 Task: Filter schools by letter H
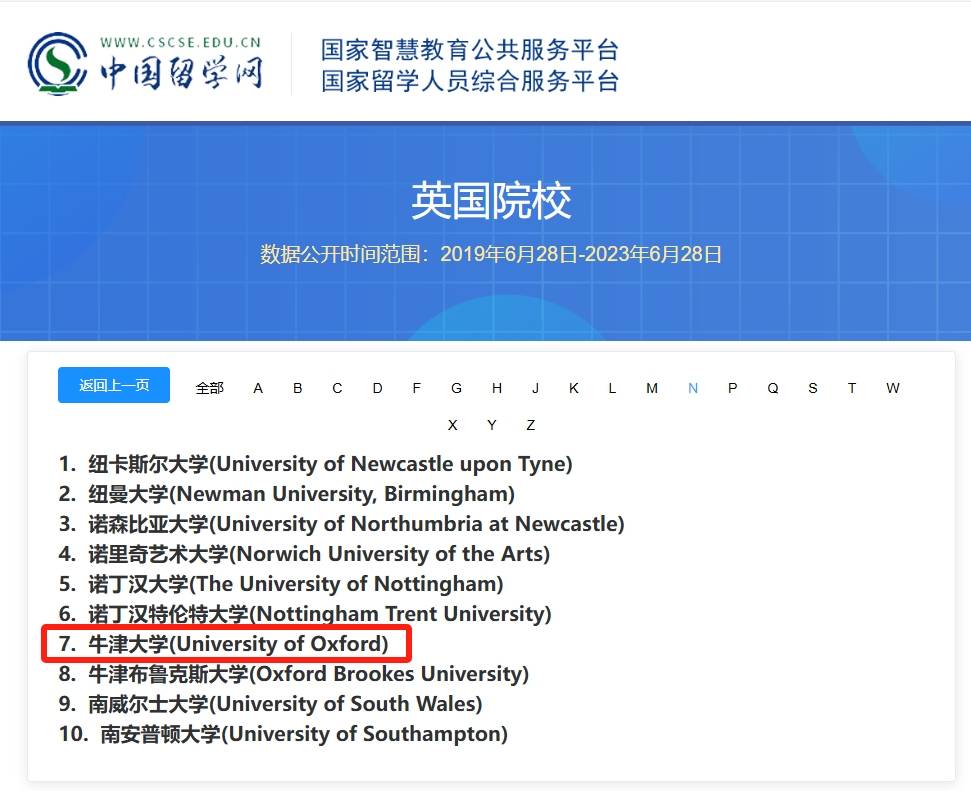(497, 388)
